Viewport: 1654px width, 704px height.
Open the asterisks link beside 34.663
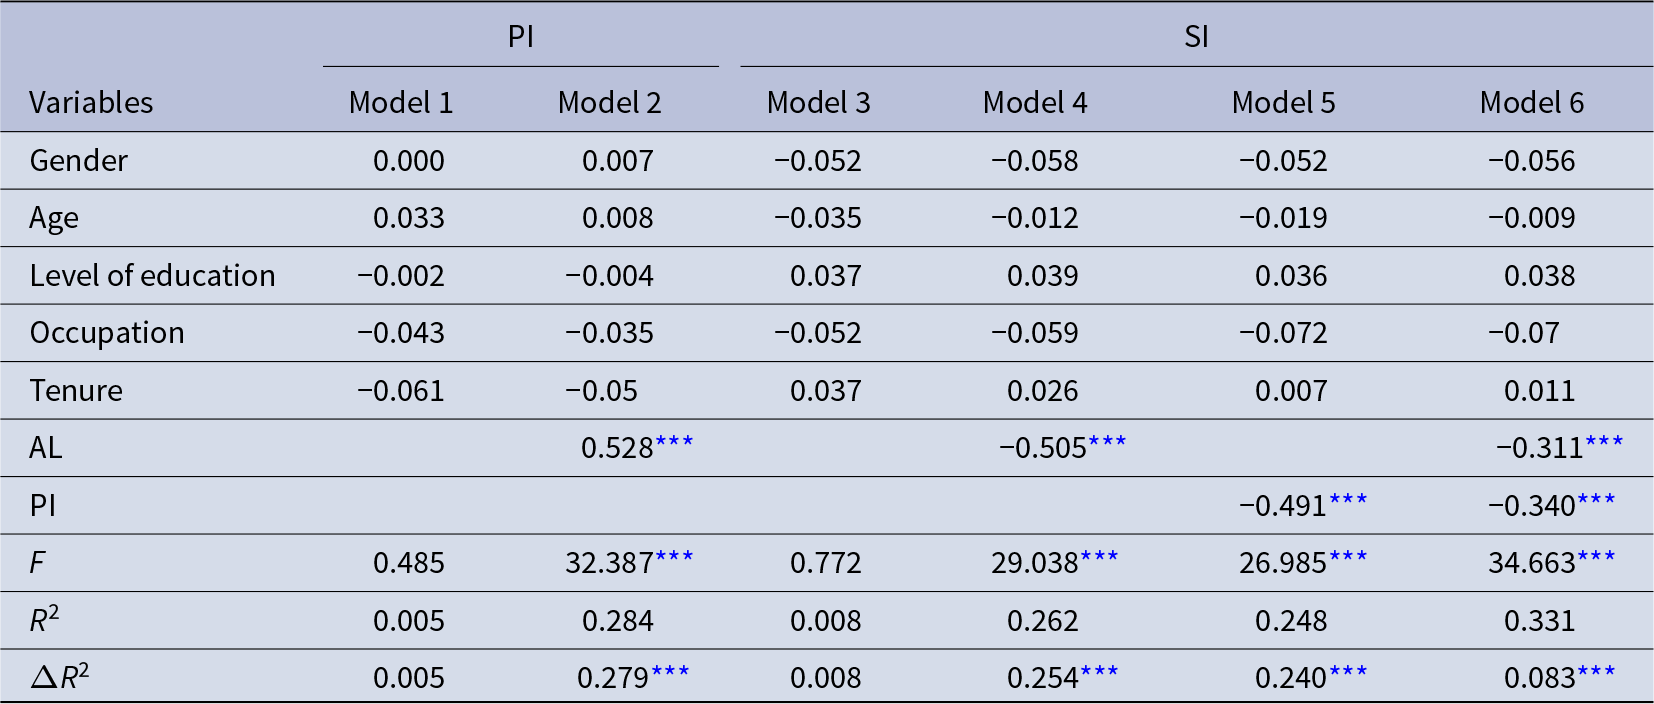[x=1596, y=558]
